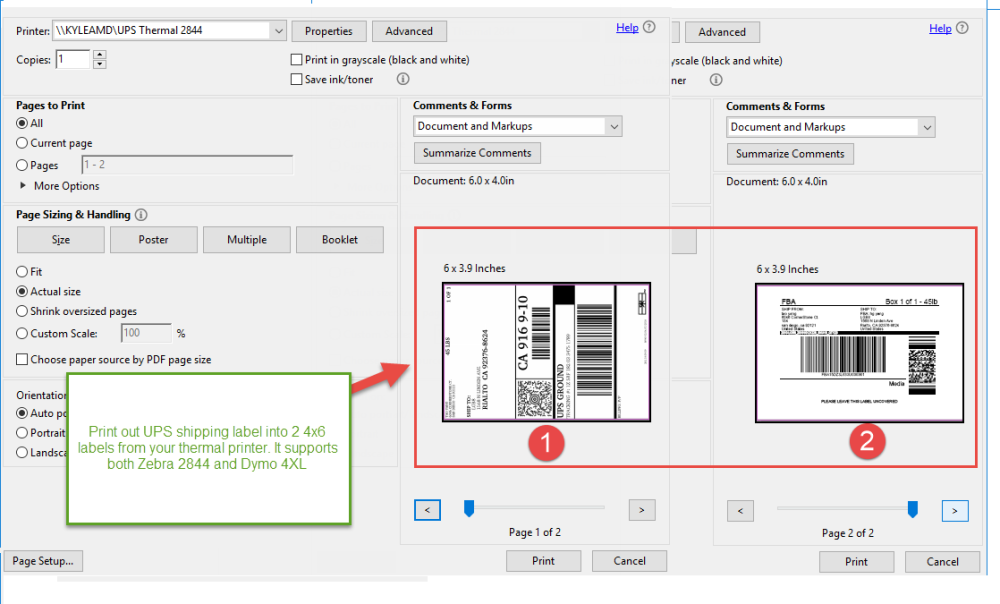The height and width of the screenshot is (604, 1000).
Task: Click Print button in left dialog
Action: 543,561
